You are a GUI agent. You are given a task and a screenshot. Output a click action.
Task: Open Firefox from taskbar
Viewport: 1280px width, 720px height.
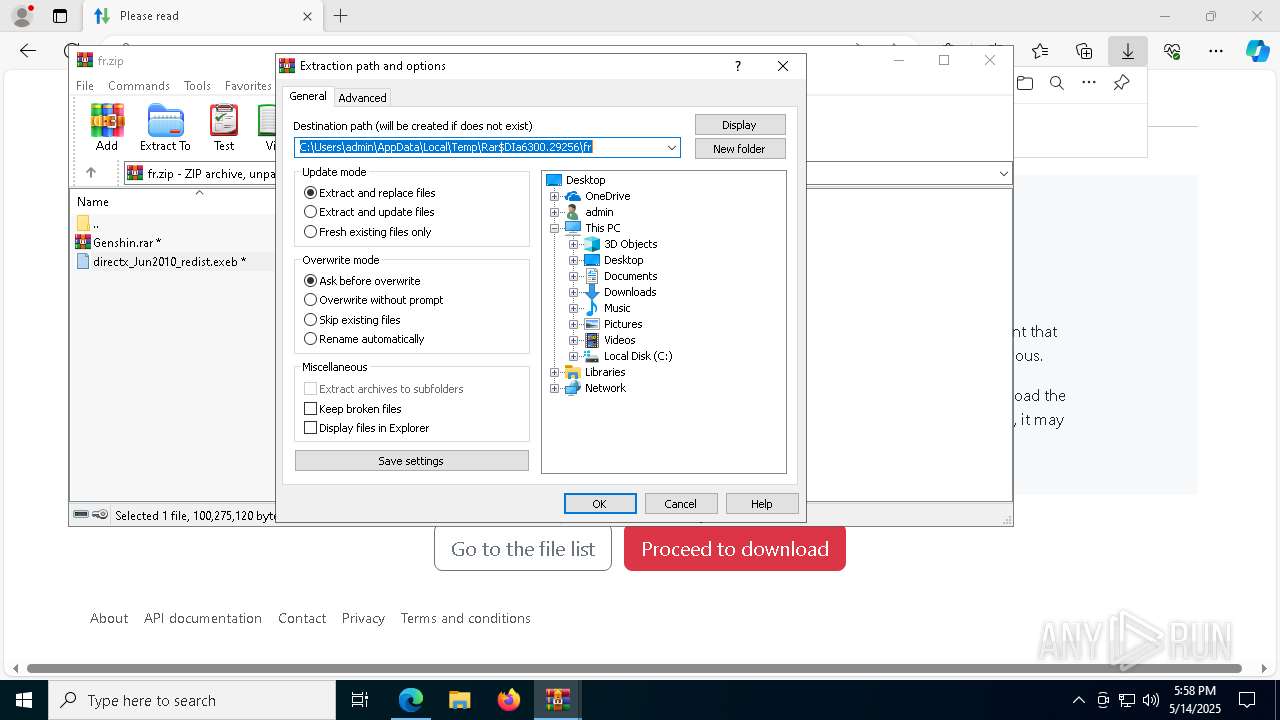508,700
